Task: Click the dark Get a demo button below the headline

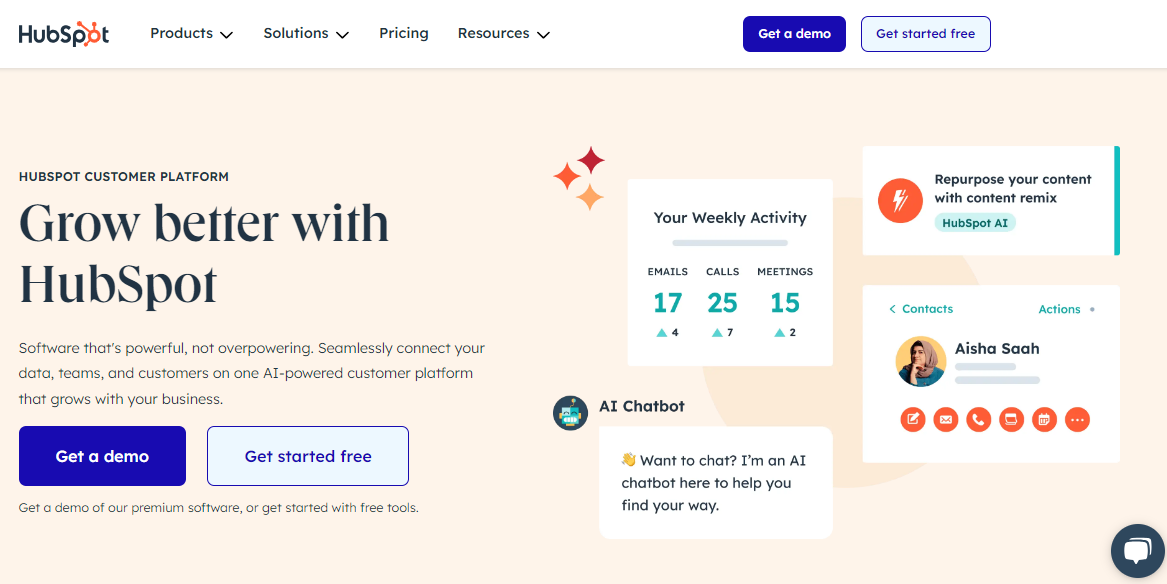Action: tap(101, 456)
